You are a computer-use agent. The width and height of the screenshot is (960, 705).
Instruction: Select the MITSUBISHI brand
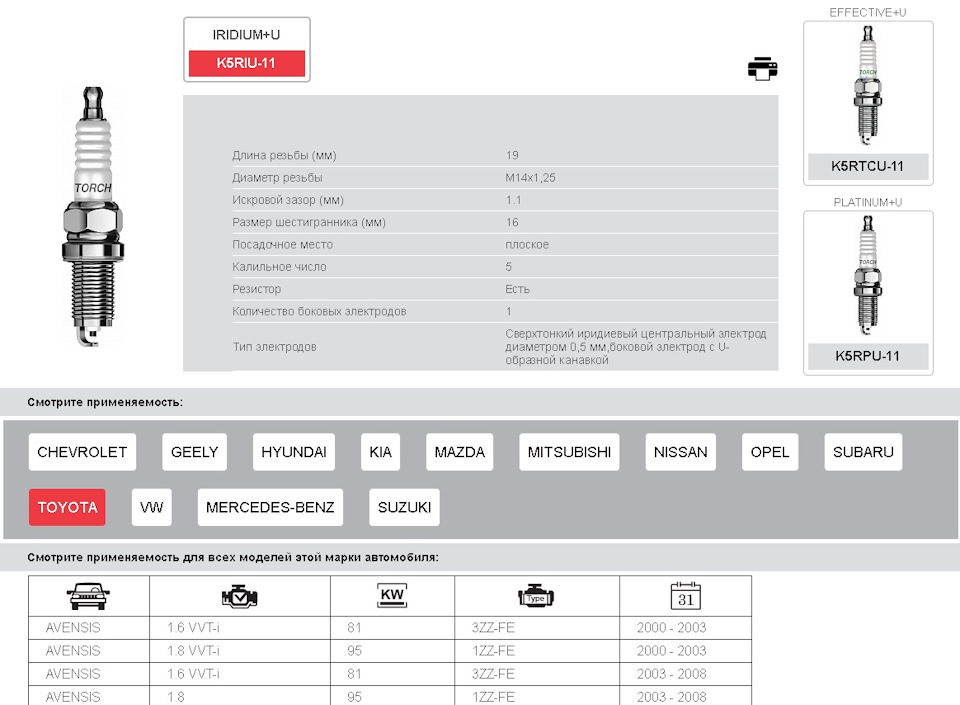[x=569, y=452]
